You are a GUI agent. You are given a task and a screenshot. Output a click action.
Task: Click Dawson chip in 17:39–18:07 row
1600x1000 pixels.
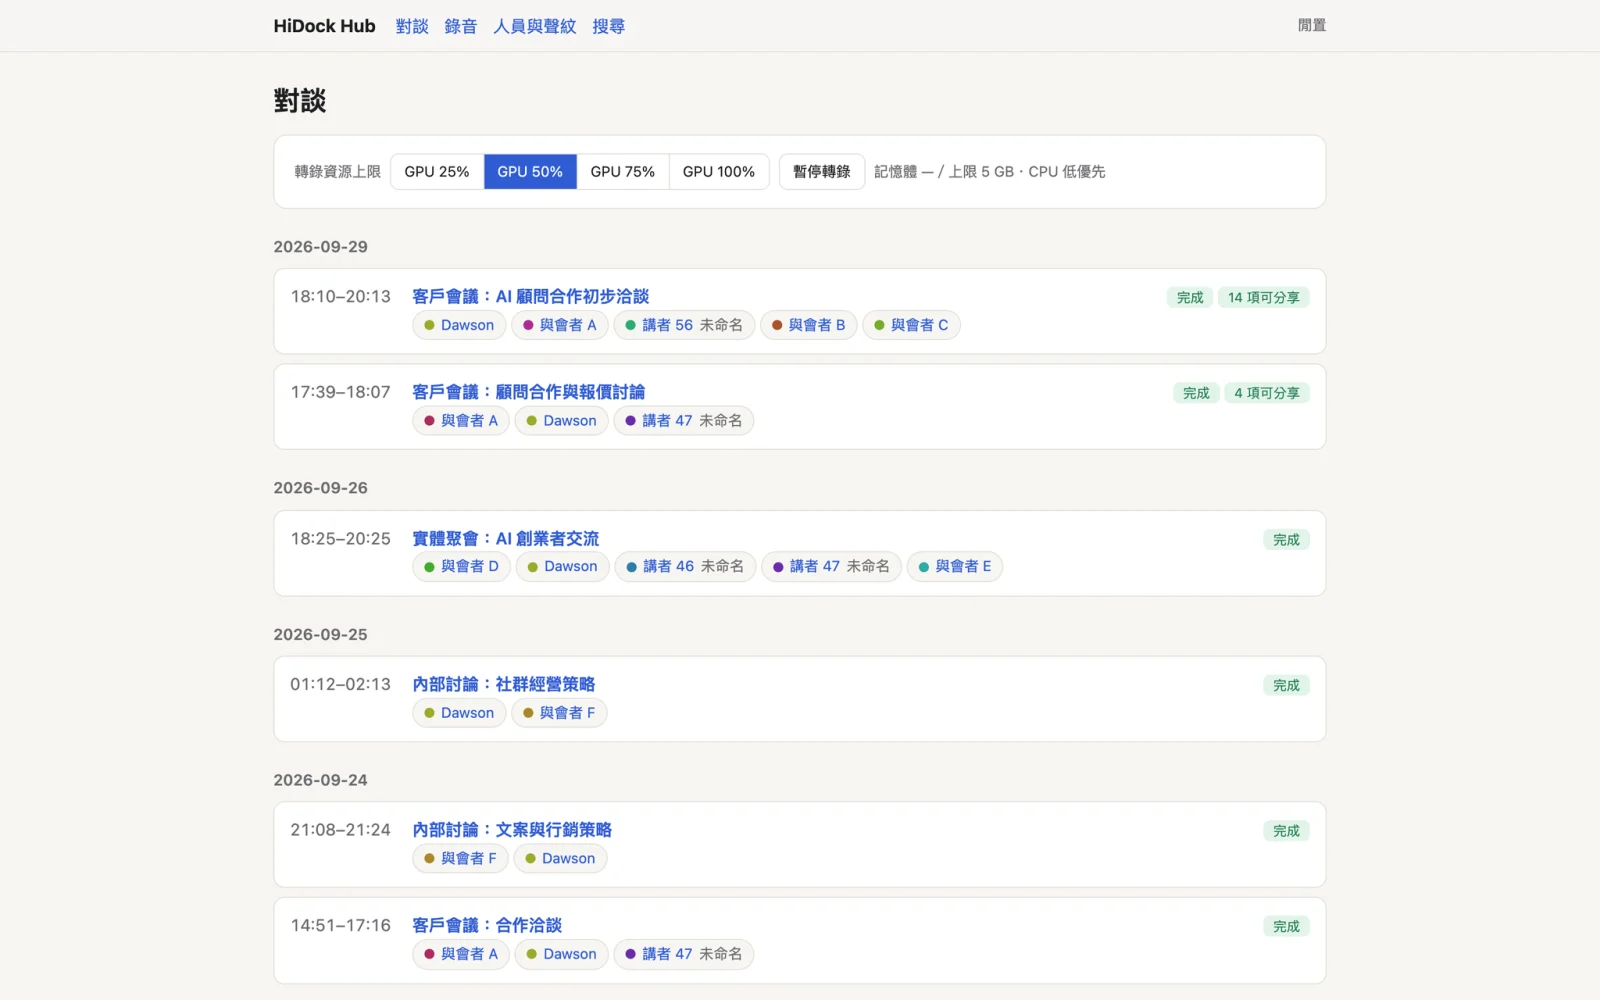562,421
